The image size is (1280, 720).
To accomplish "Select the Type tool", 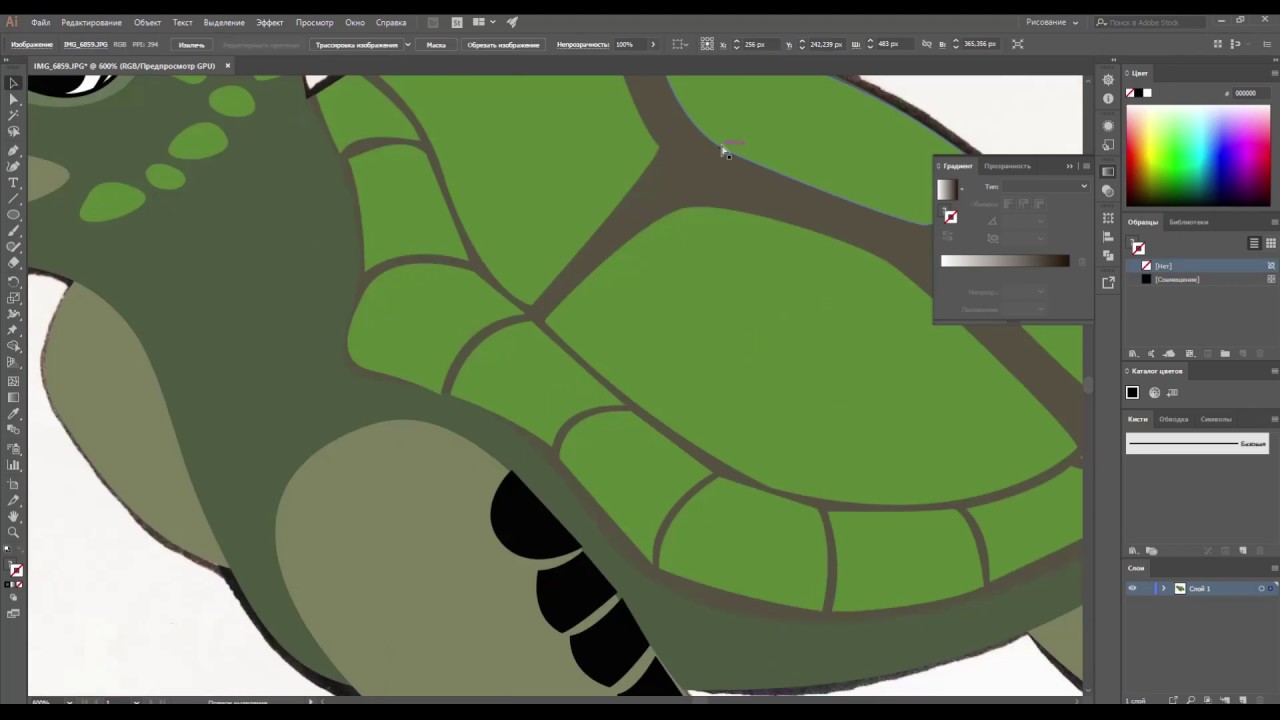I will 13,182.
